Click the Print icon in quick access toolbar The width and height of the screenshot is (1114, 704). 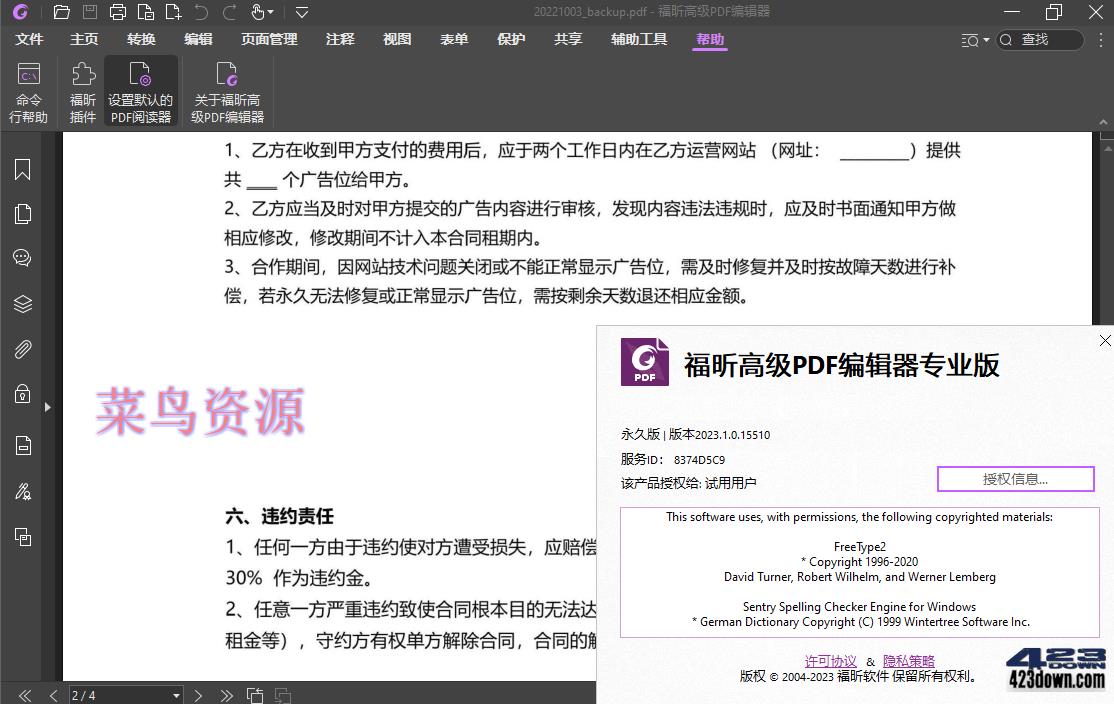tap(117, 12)
